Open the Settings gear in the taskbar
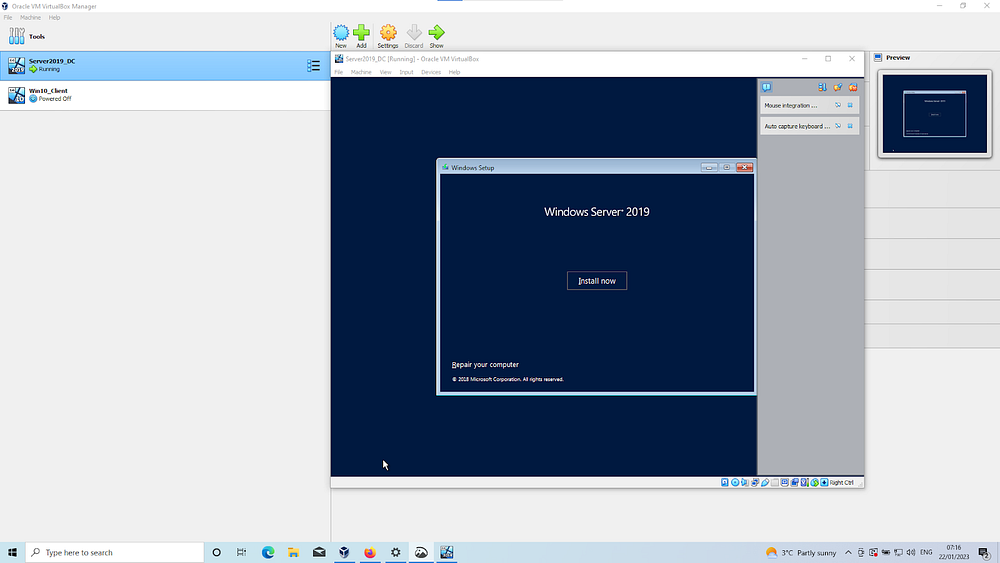The width and height of the screenshot is (1000, 563). (395, 552)
